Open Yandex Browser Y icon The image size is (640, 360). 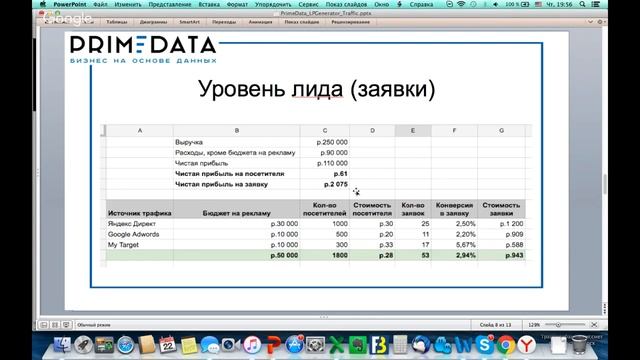527,345
